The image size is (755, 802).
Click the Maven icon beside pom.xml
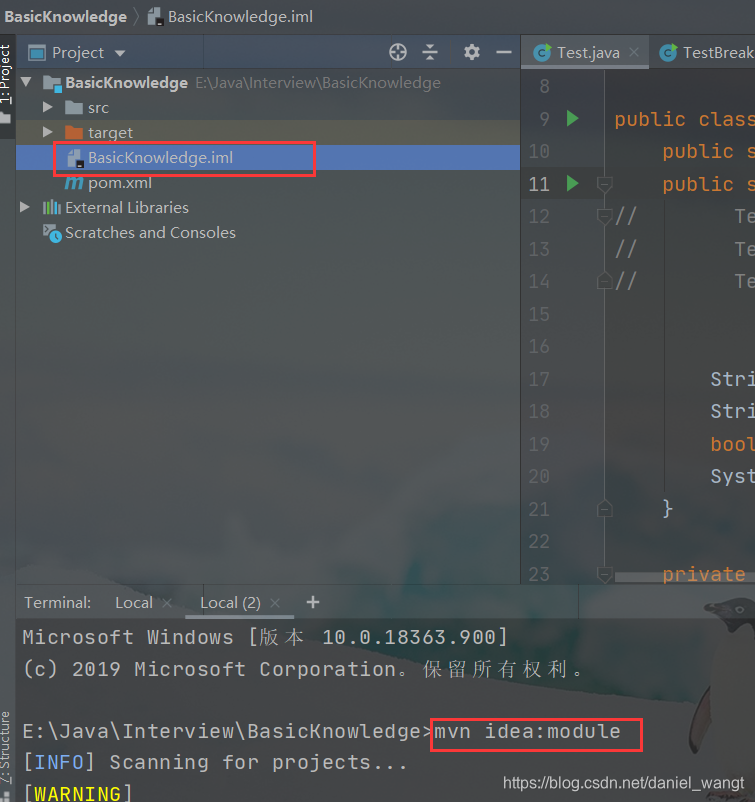(x=74, y=183)
